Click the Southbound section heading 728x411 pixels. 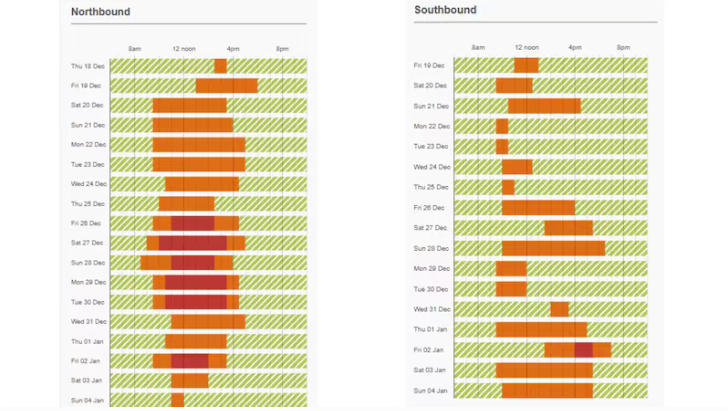(445, 10)
